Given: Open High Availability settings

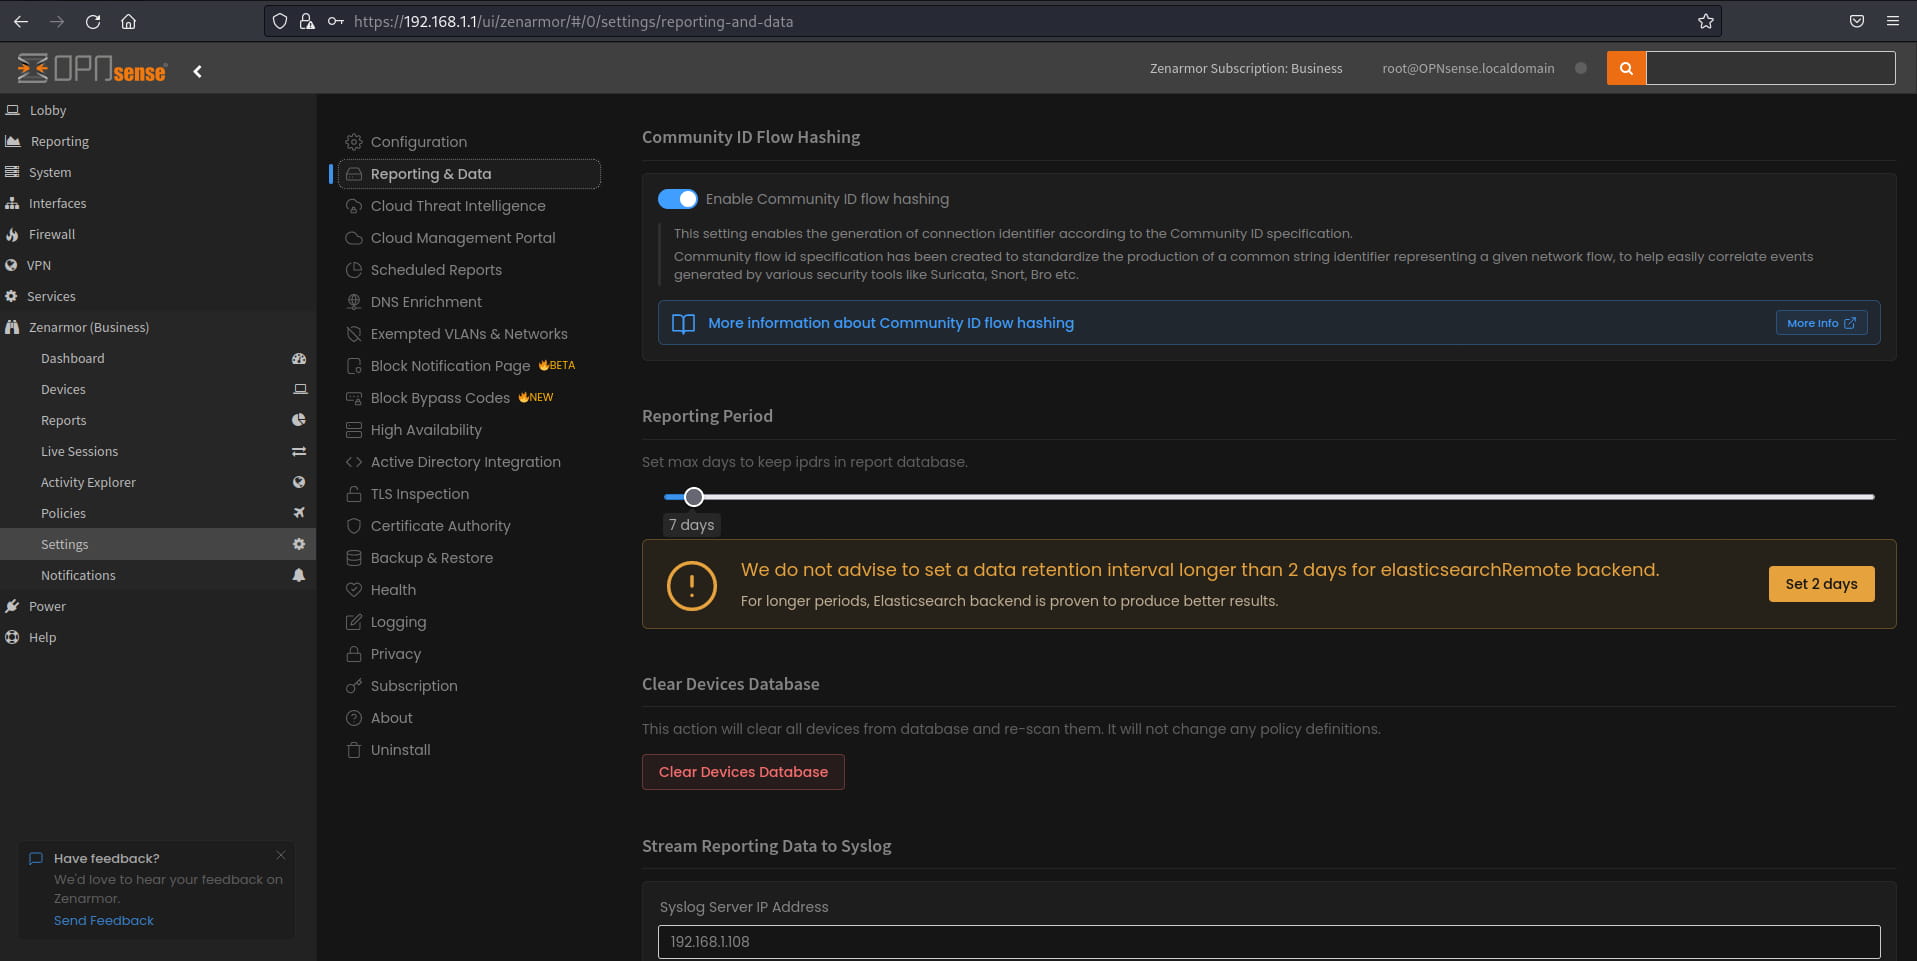Looking at the screenshot, I should coord(426,430).
